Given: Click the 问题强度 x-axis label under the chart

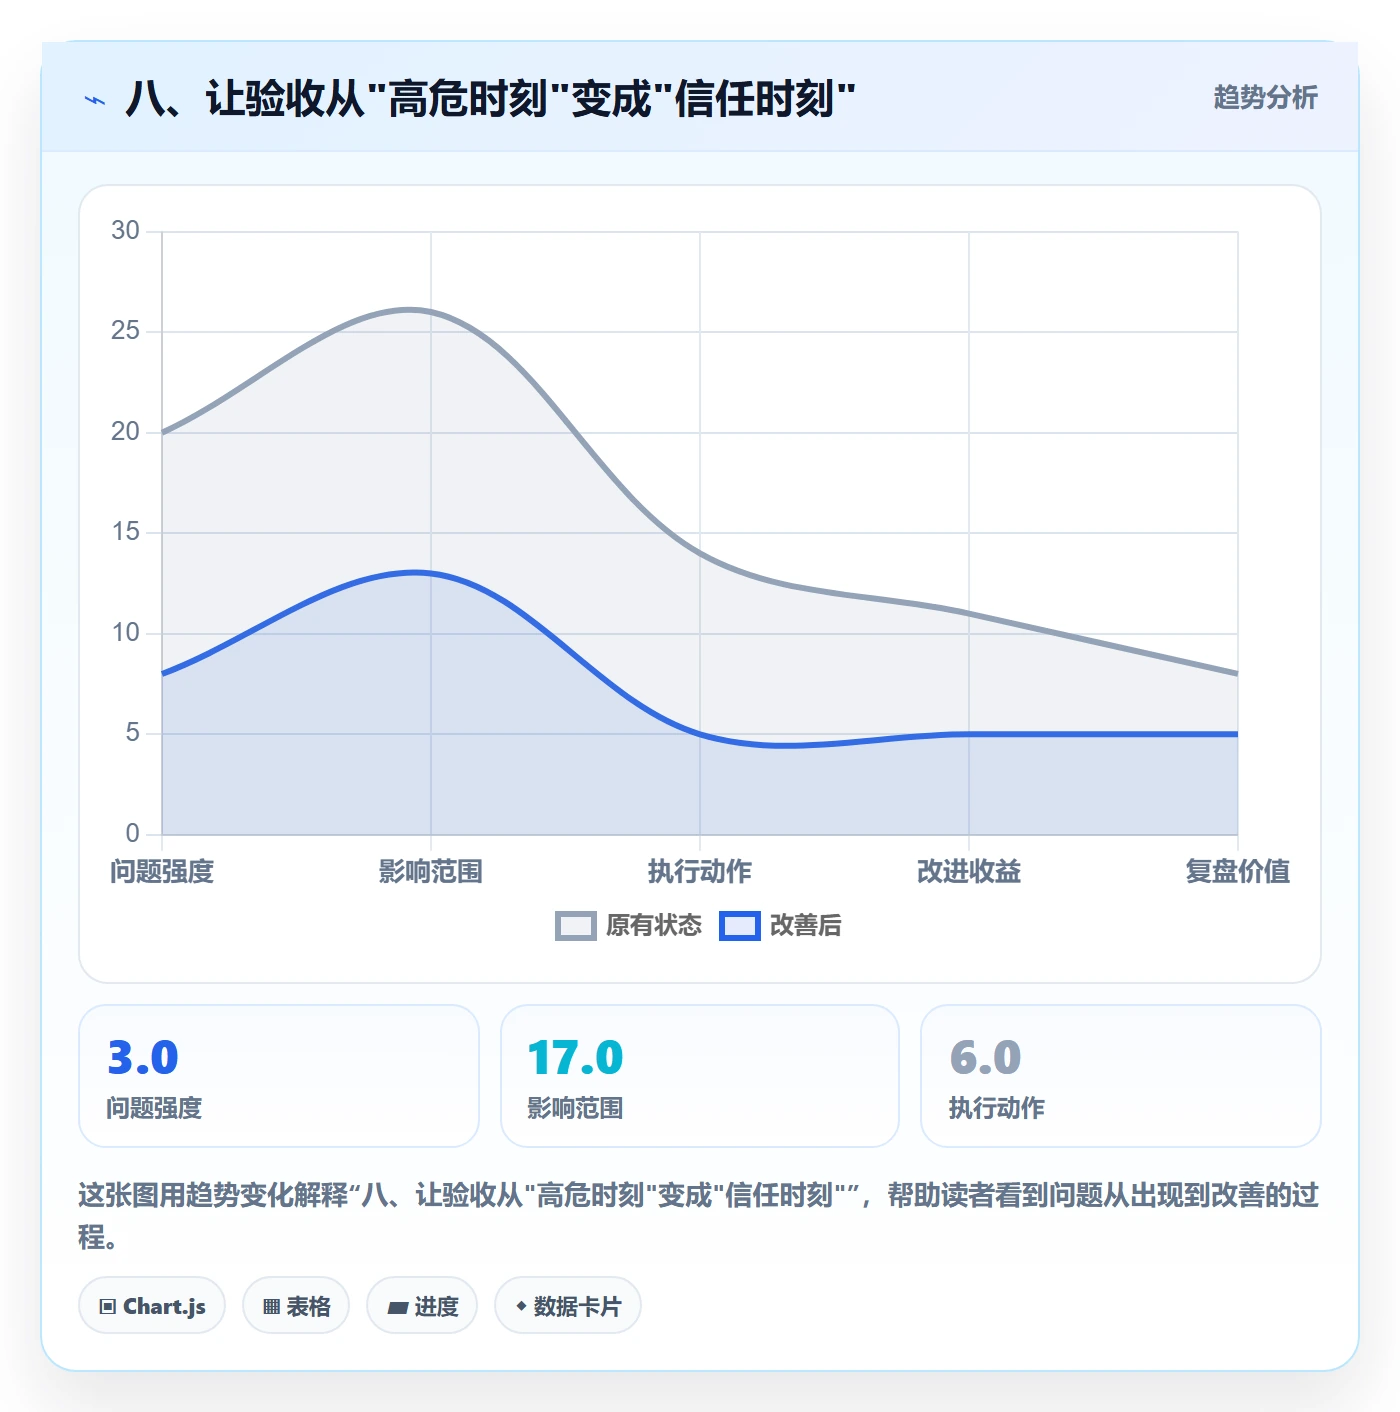Looking at the screenshot, I should click(x=162, y=871).
